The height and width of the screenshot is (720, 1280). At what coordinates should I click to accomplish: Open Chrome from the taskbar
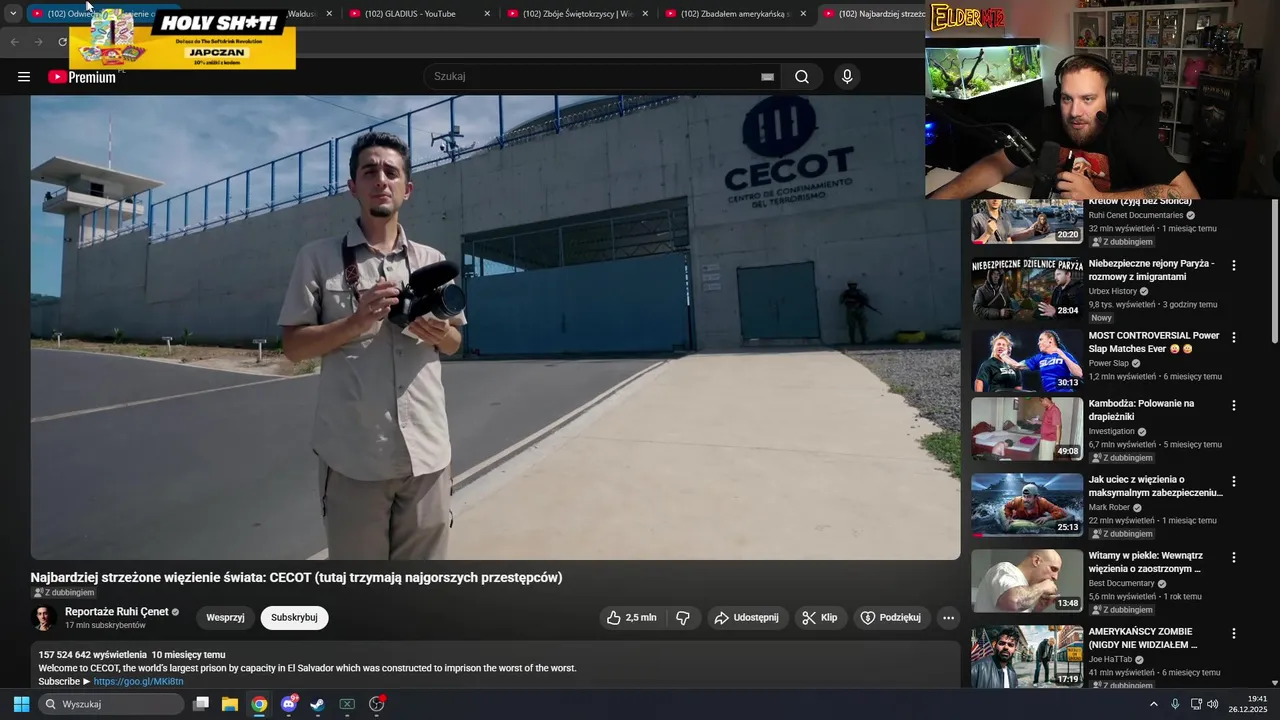click(x=259, y=704)
